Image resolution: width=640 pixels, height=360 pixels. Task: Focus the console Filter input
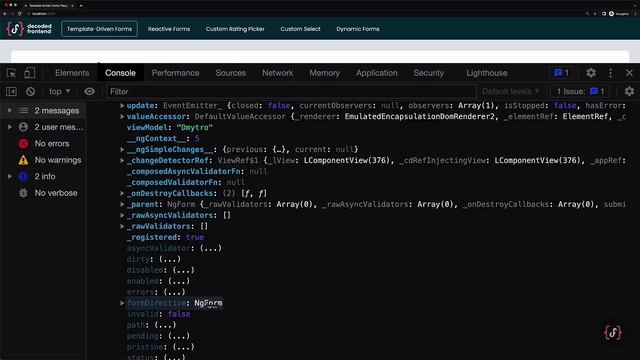tap(291, 91)
